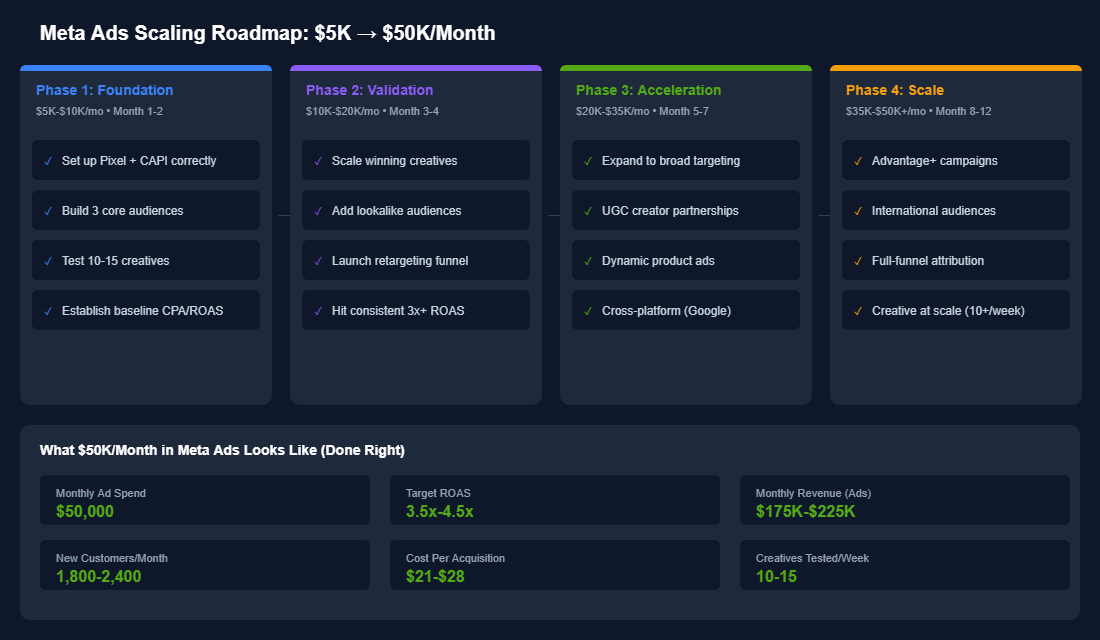
Task: Click the Launch retargeting funnel item
Action: click(x=415, y=260)
